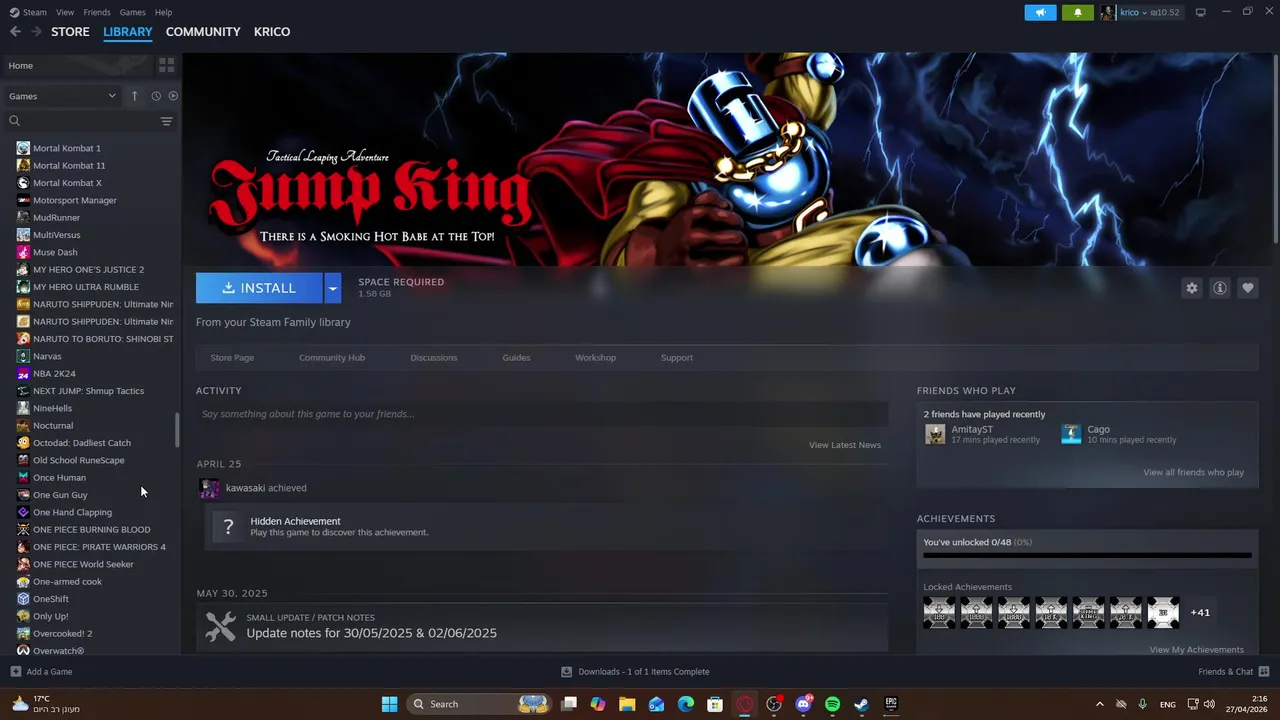Viewport: 1280px width, 720px height.
Task: Open Discussions link
Action: click(x=434, y=357)
